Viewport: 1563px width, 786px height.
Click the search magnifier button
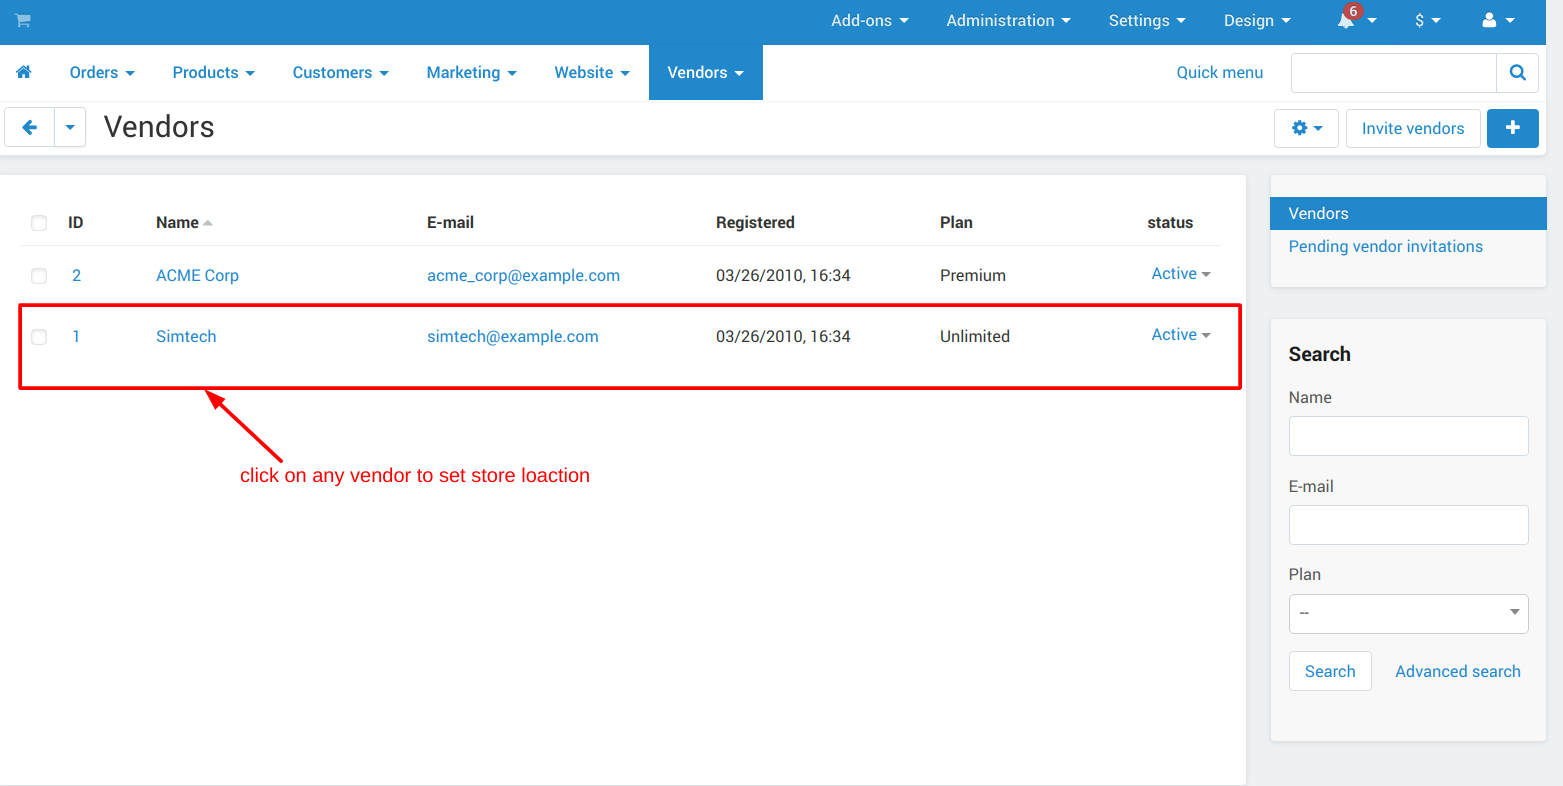[1517, 73]
